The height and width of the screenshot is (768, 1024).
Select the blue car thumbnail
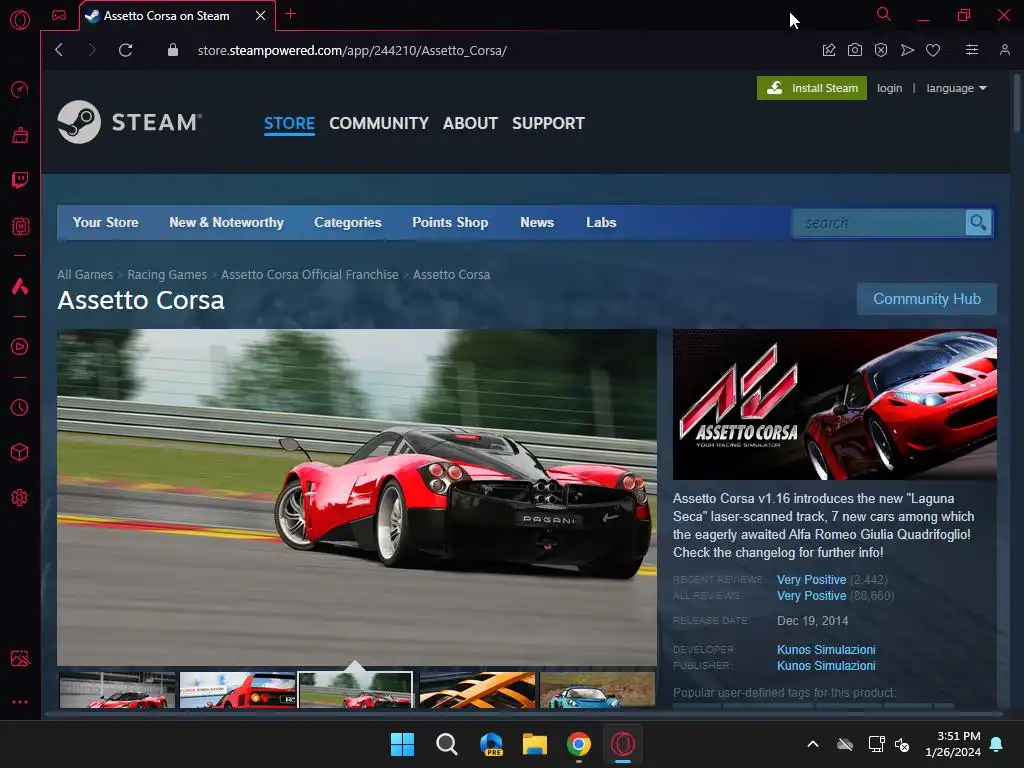click(598, 690)
